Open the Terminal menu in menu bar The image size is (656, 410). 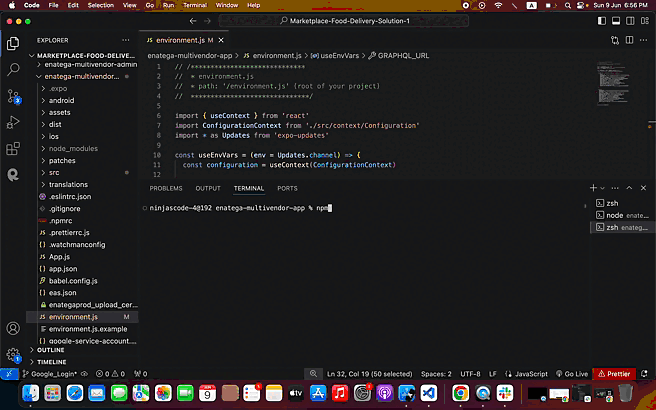(x=194, y=5)
